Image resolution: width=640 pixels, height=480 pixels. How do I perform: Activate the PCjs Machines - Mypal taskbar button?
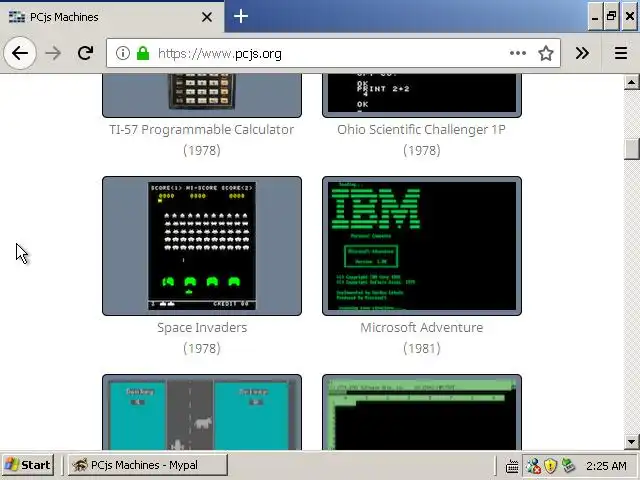pos(147,465)
